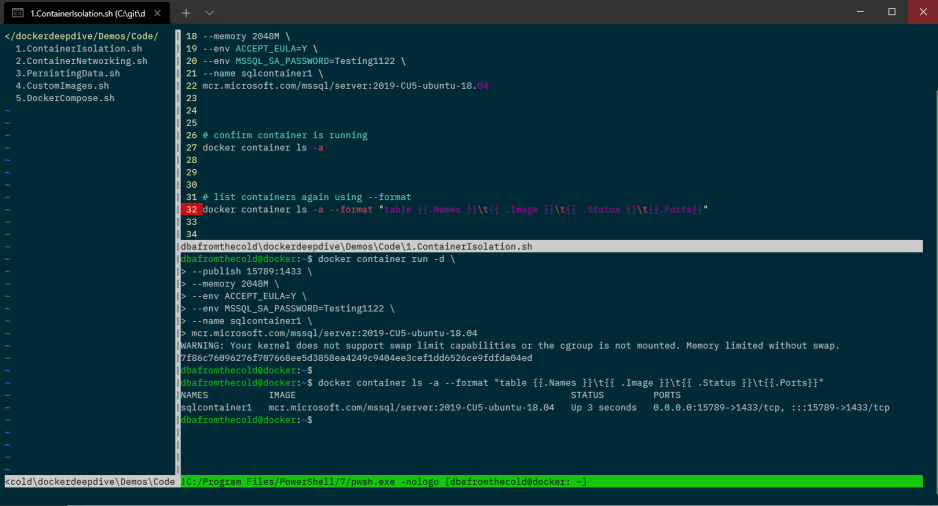Screen dimensions: 938x506
Task: Maximize the terminal window
Action: pyautogui.click(x=891, y=12)
